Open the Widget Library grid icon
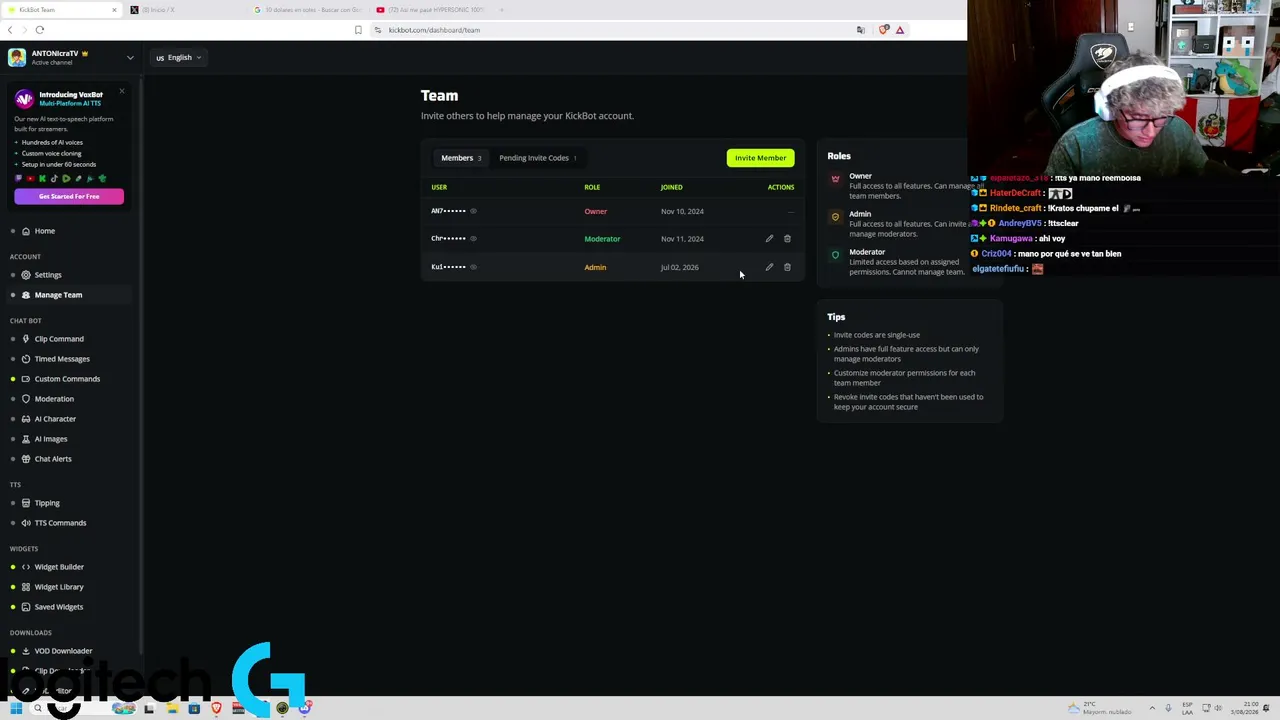This screenshot has width=1280, height=720. pyautogui.click(x=26, y=587)
